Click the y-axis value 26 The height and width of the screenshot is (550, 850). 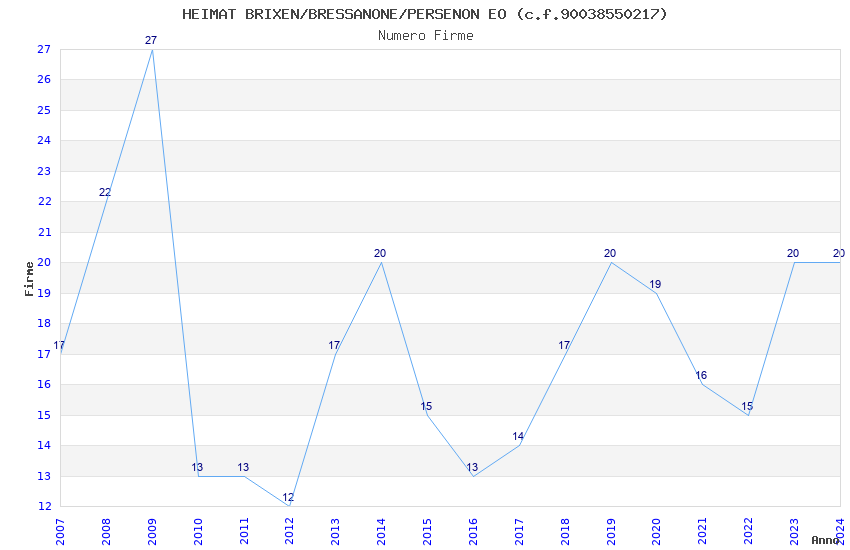click(x=44, y=80)
